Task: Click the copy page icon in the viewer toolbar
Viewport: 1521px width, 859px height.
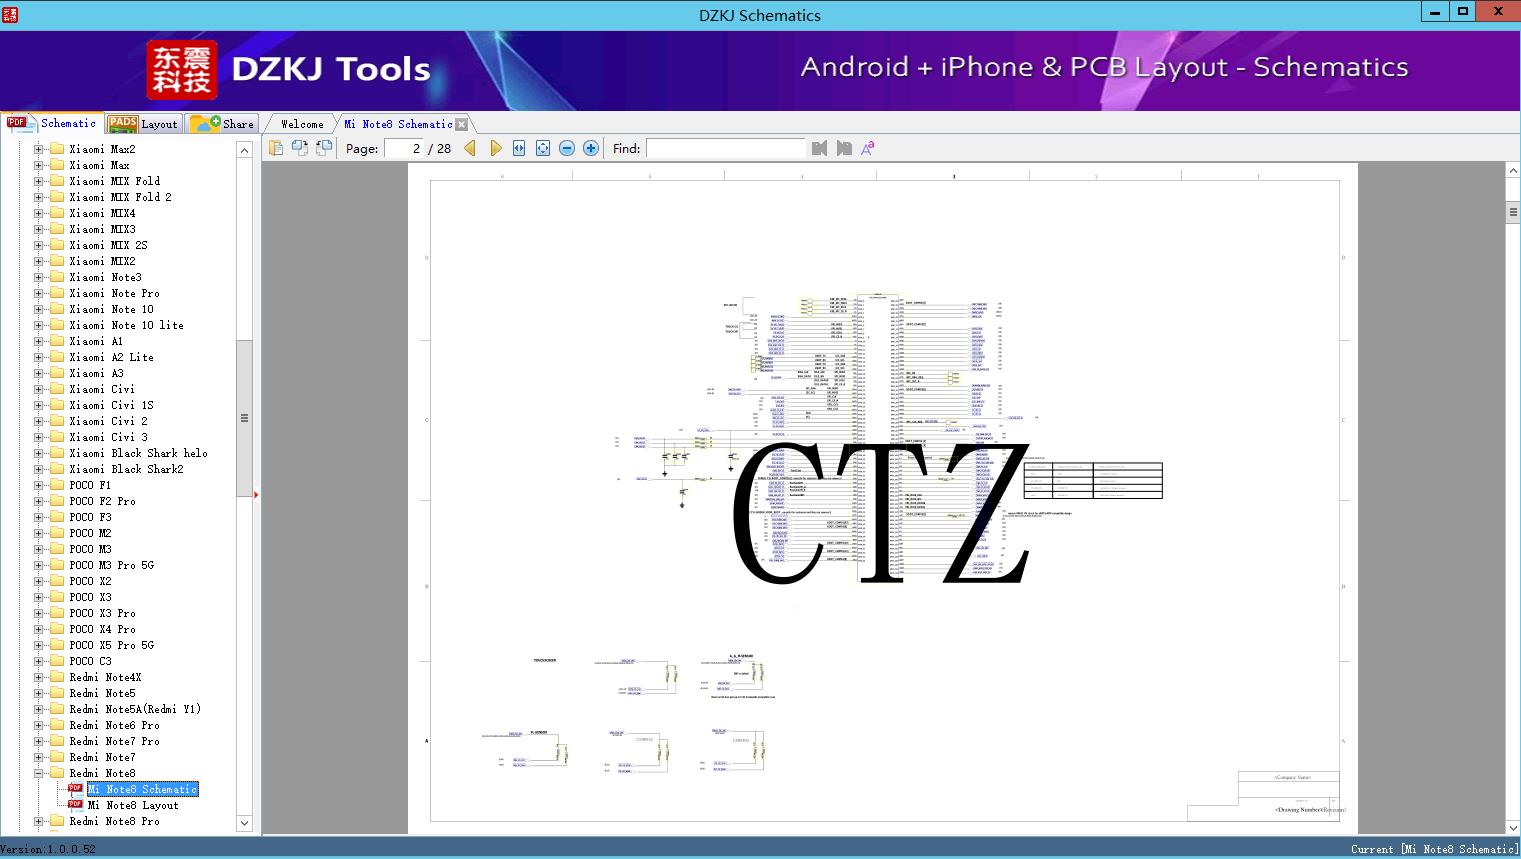Action: point(276,148)
